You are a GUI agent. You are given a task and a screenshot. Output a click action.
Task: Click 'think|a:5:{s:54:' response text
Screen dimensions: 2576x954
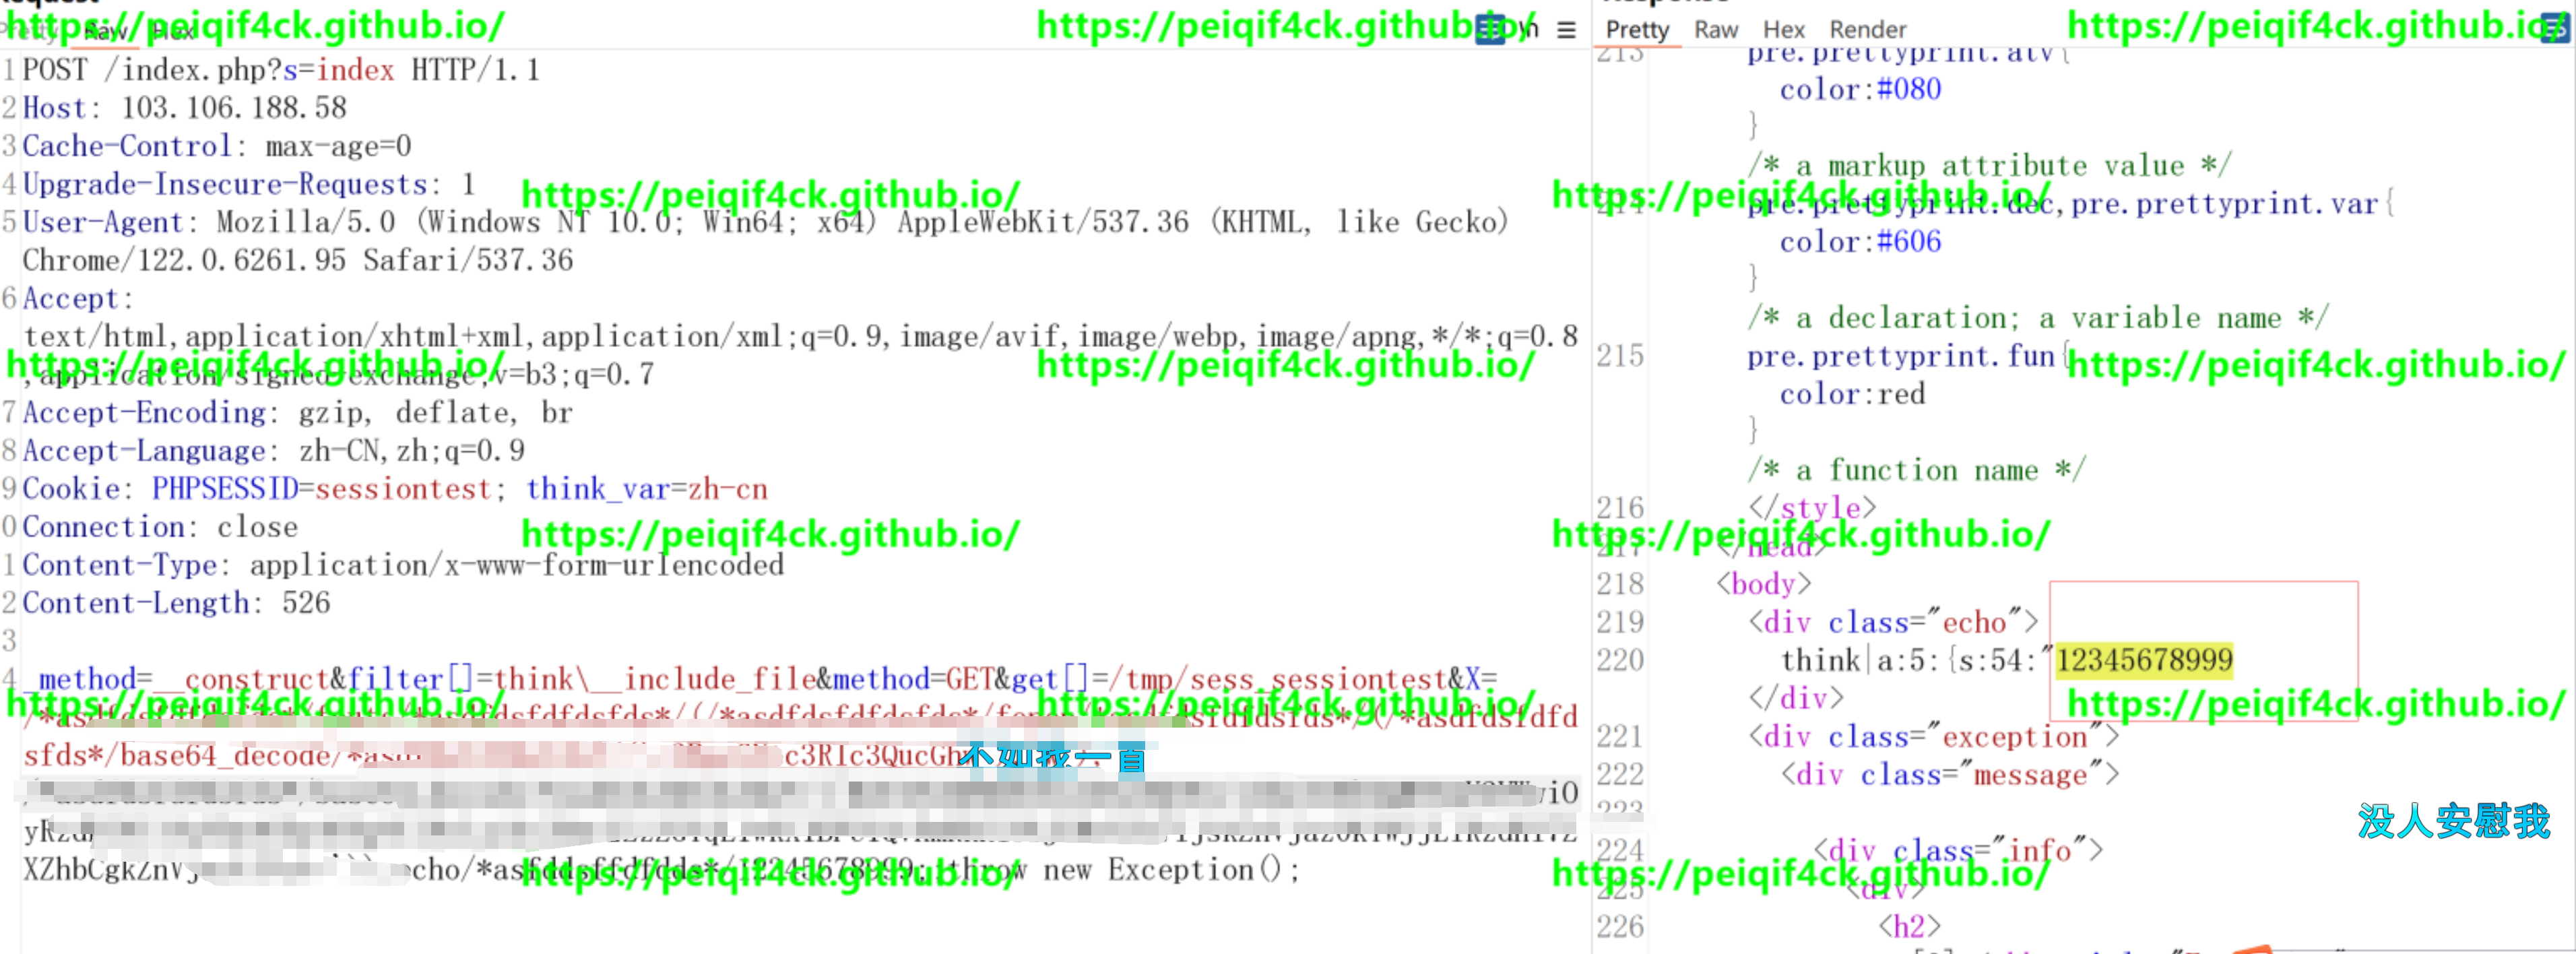click(x=1916, y=660)
